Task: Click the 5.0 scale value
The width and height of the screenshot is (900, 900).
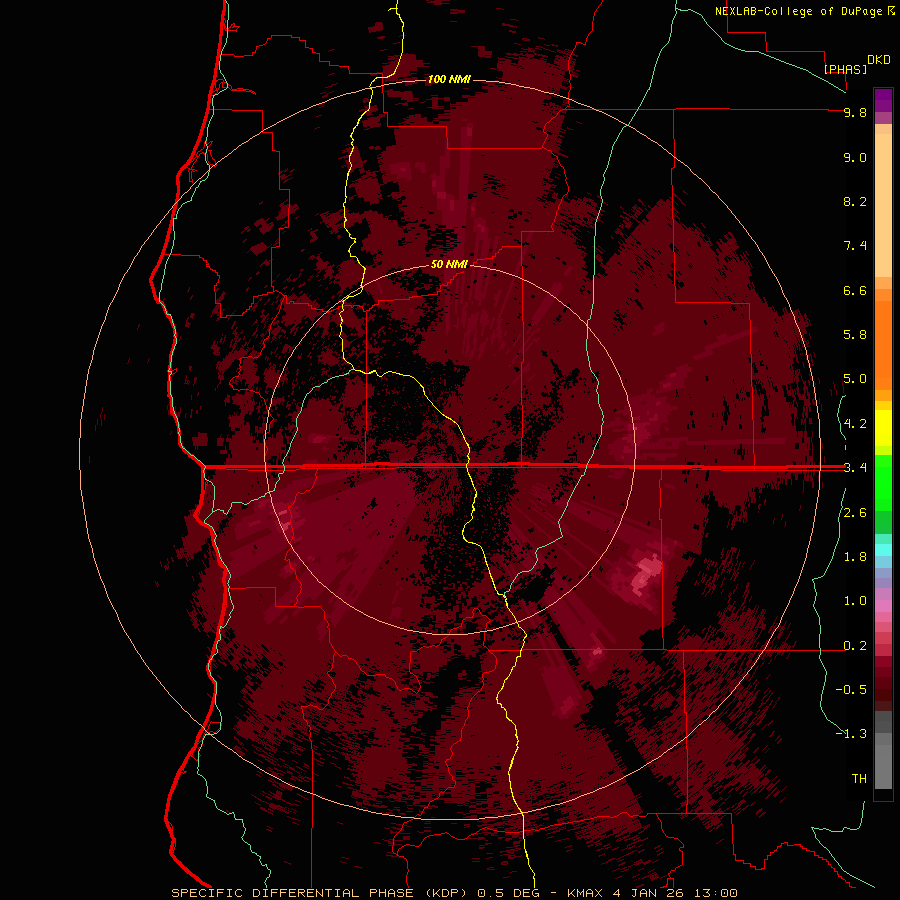Action: (855, 379)
